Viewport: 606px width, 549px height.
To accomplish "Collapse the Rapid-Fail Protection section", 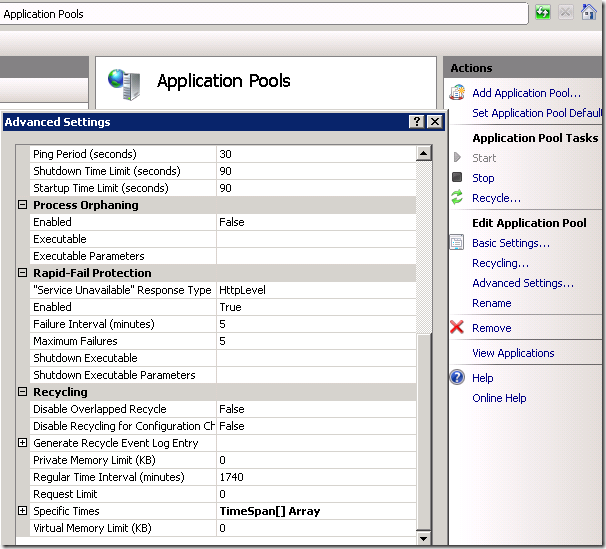I will (x=22, y=273).
